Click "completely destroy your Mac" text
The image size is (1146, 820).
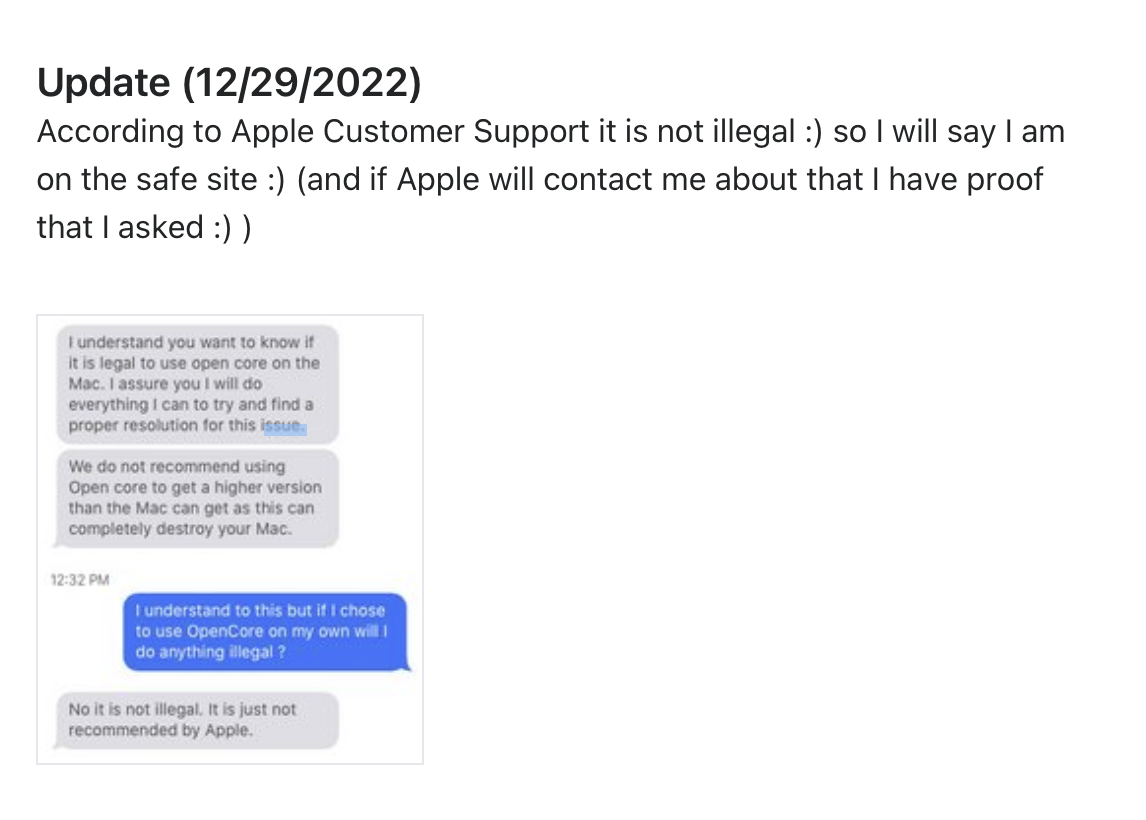point(180,529)
